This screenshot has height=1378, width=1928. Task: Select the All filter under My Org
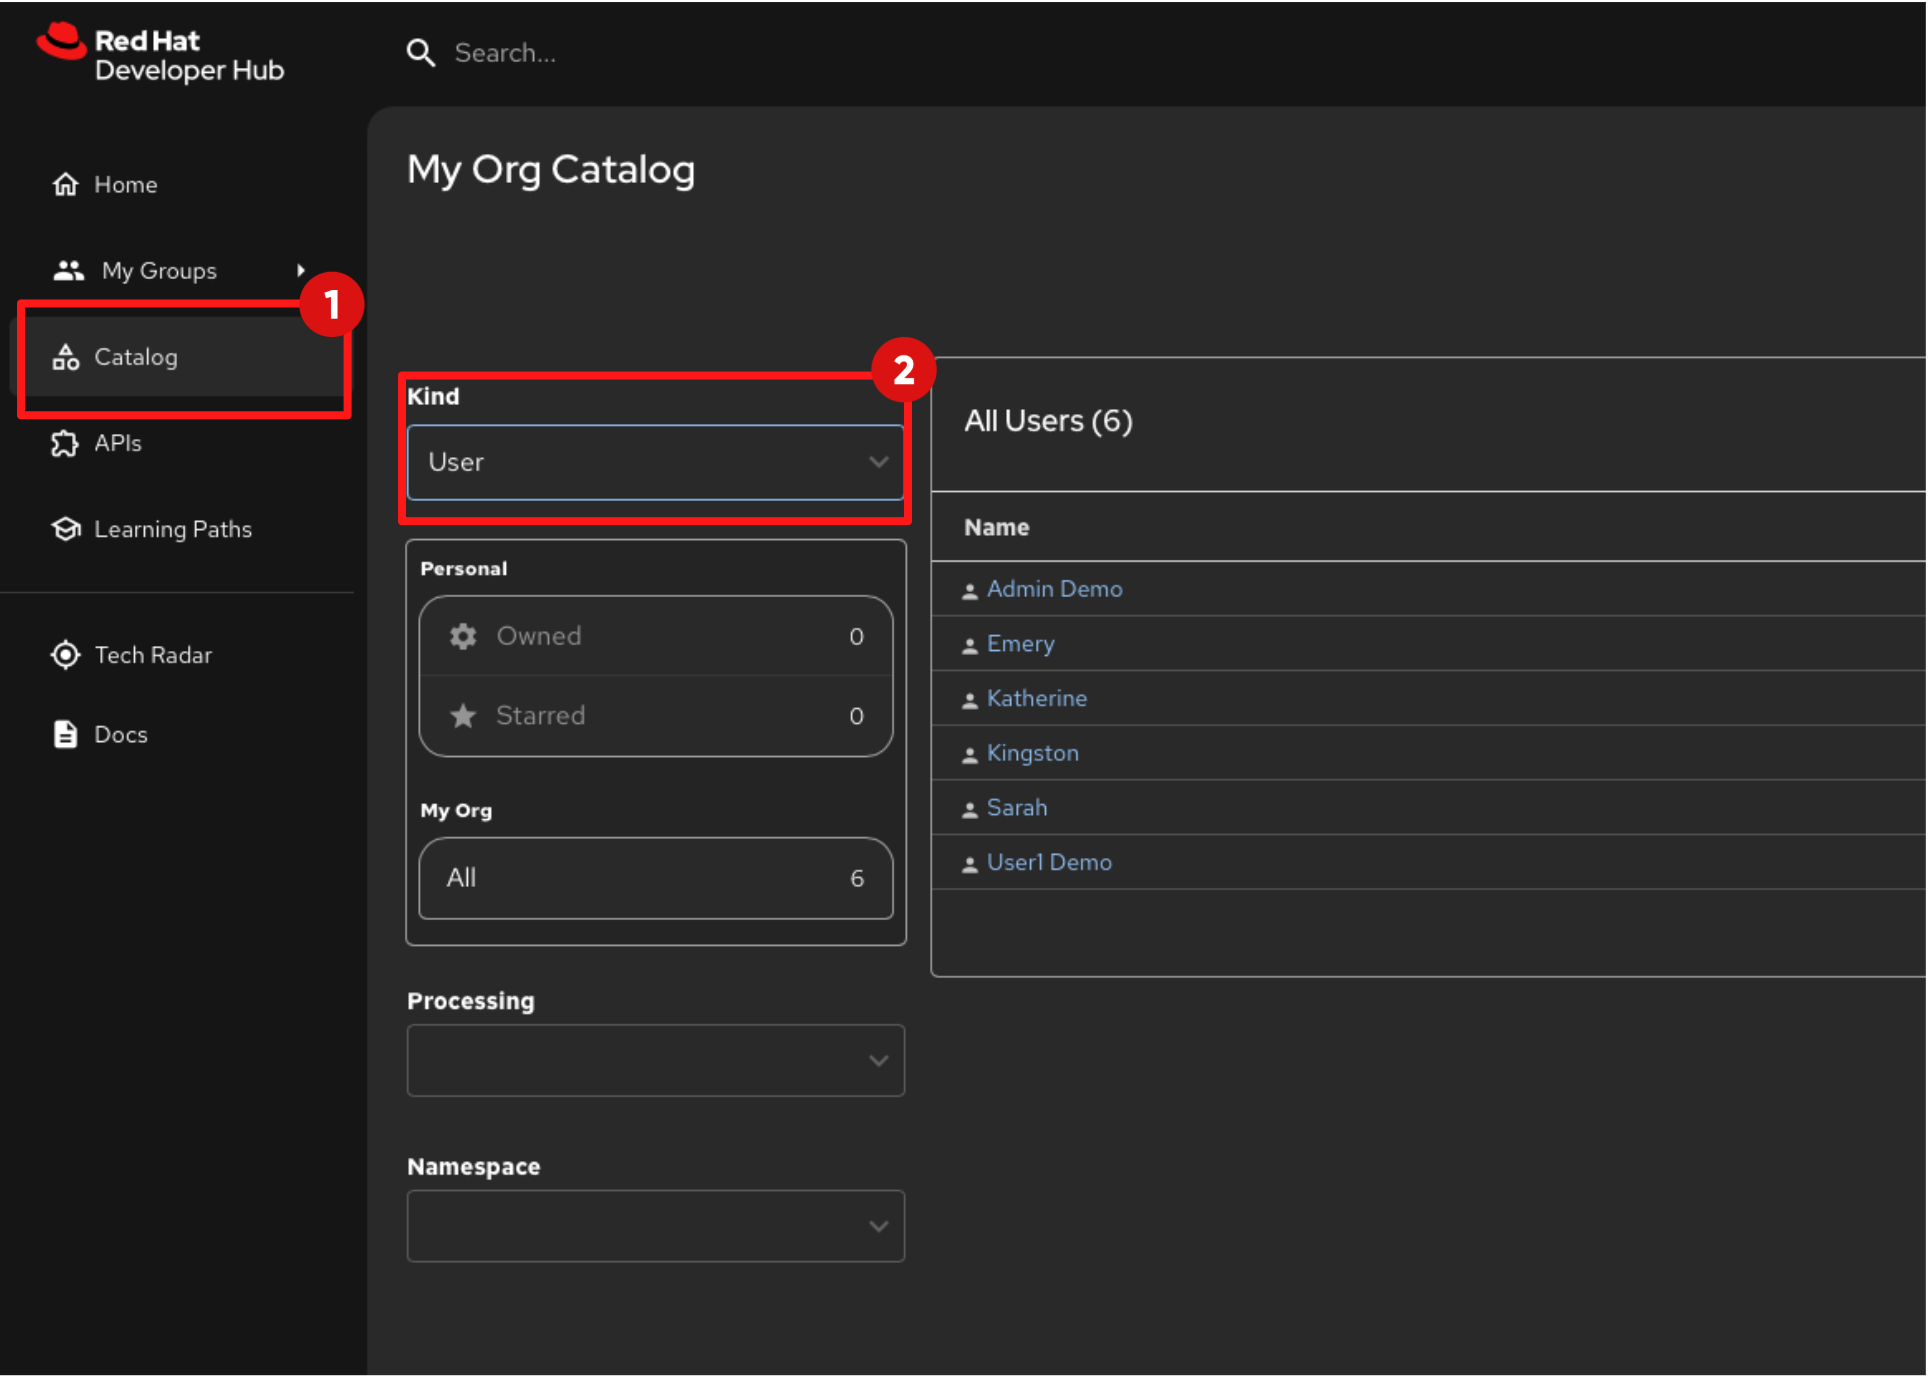point(655,879)
